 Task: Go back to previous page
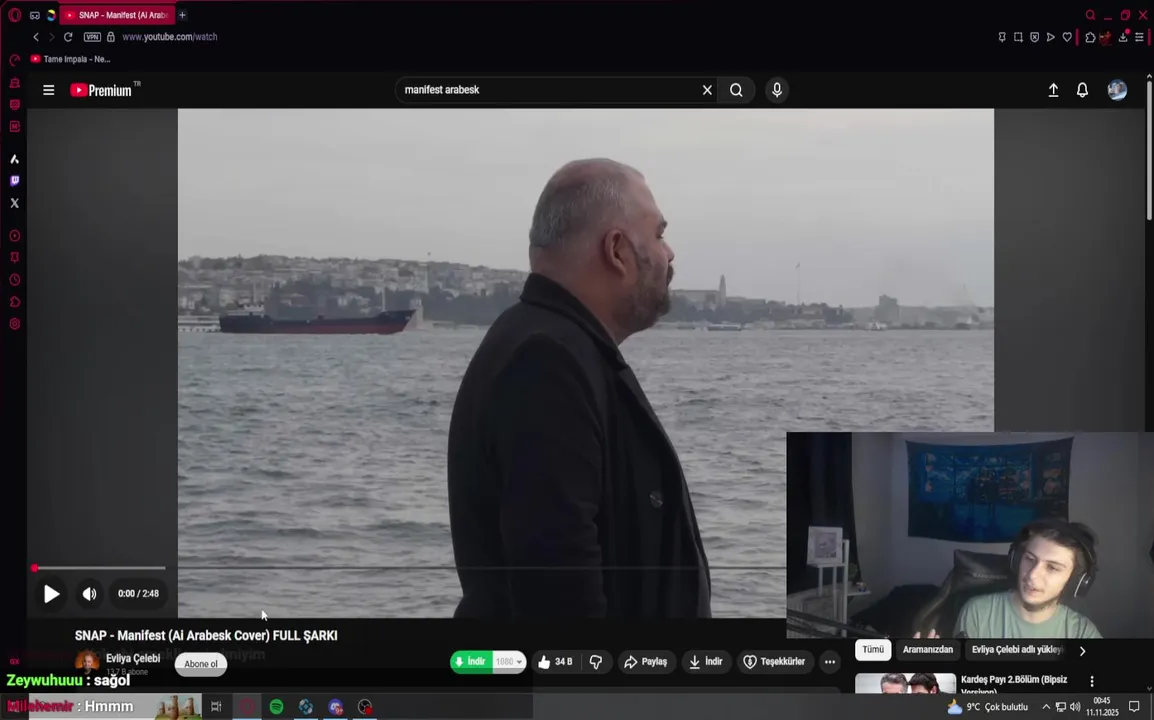35,37
